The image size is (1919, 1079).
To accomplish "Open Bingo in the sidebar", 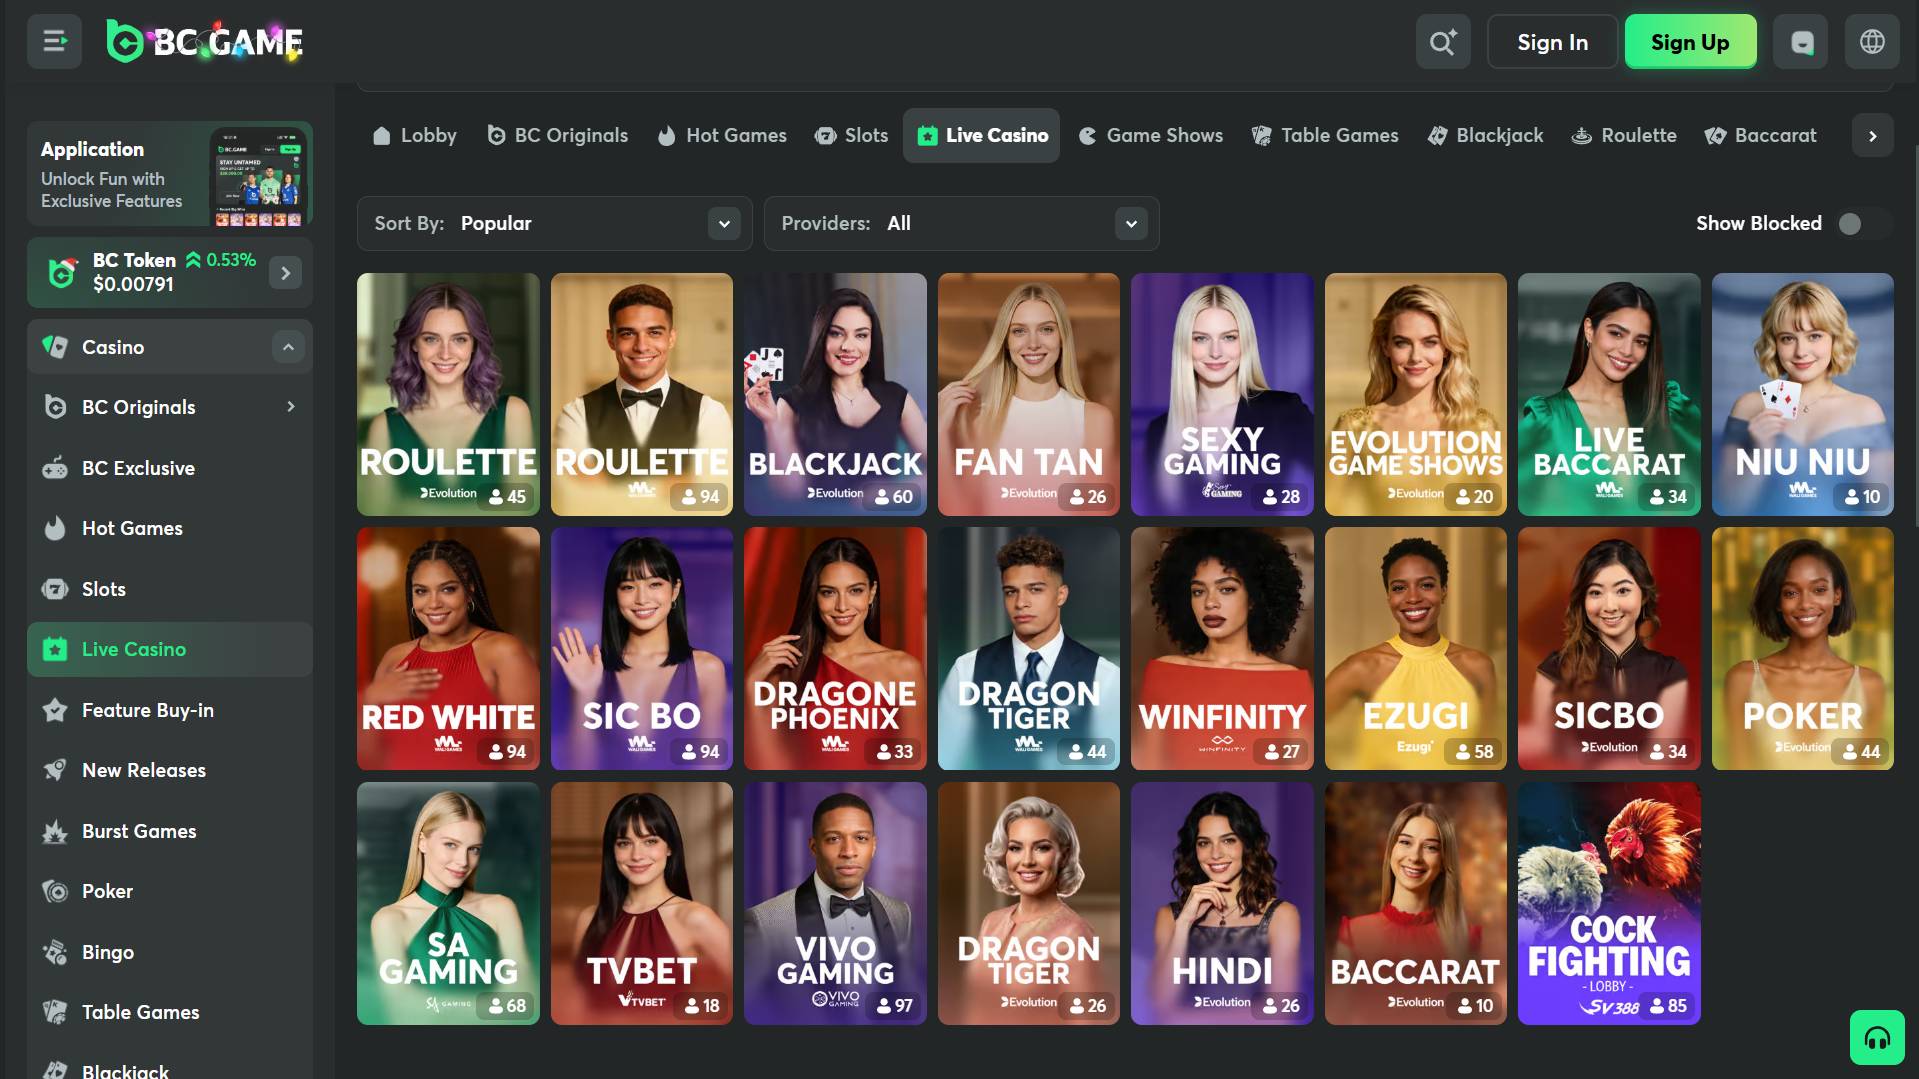I will (x=108, y=952).
